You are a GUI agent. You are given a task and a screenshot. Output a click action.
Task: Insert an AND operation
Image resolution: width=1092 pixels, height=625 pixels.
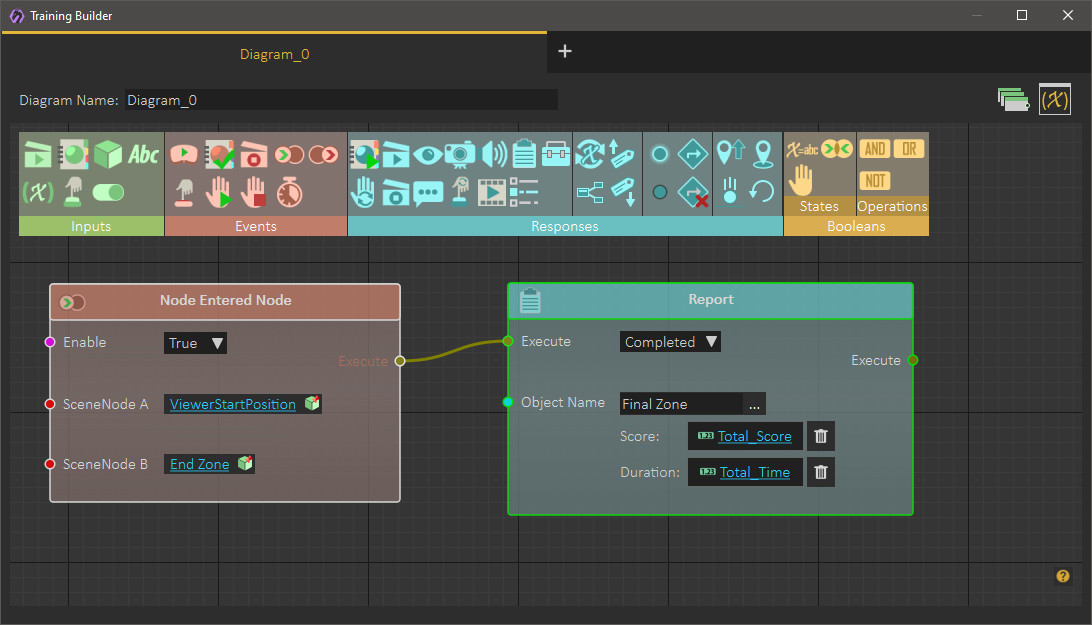[x=875, y=149]
